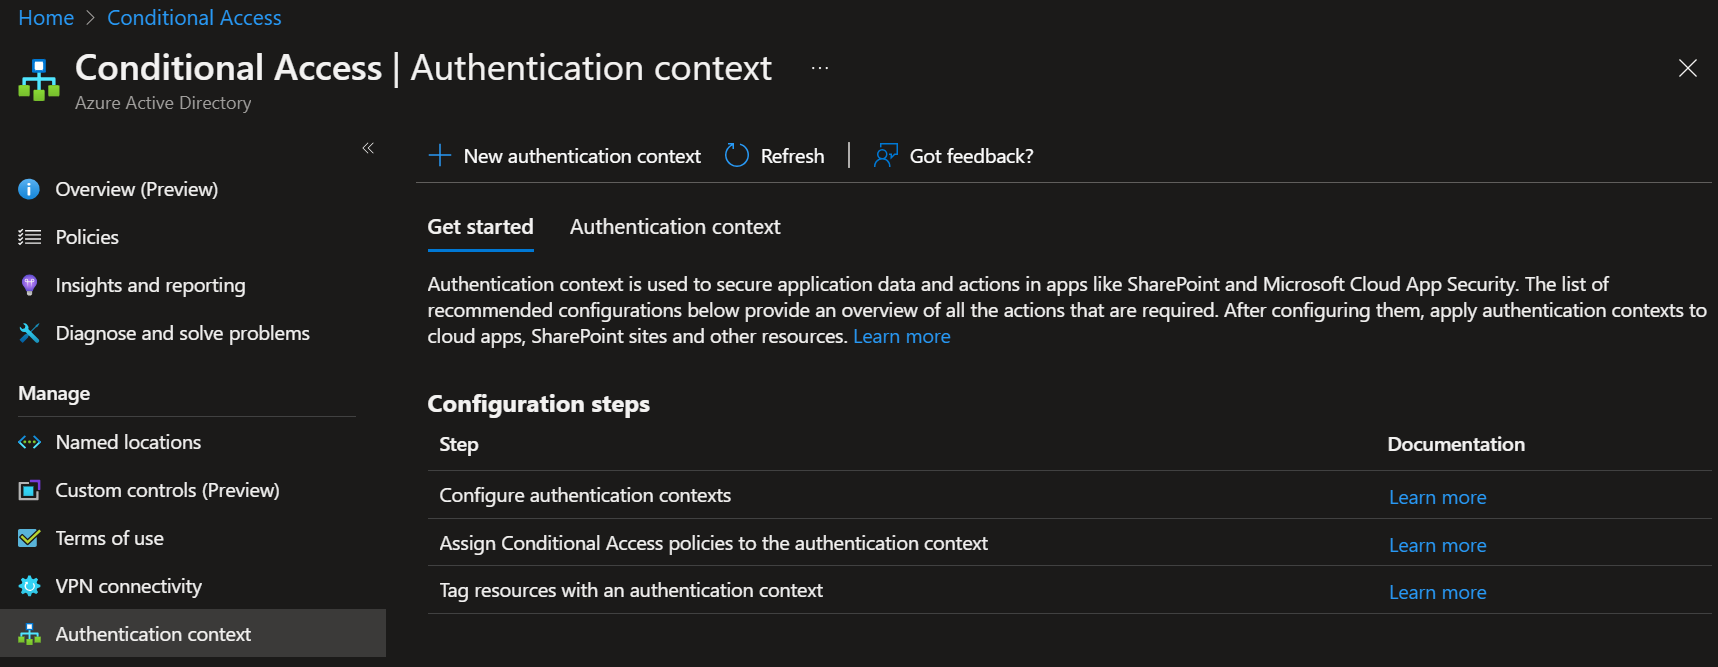Go to Home breadcrumb link

pos(46,18)
